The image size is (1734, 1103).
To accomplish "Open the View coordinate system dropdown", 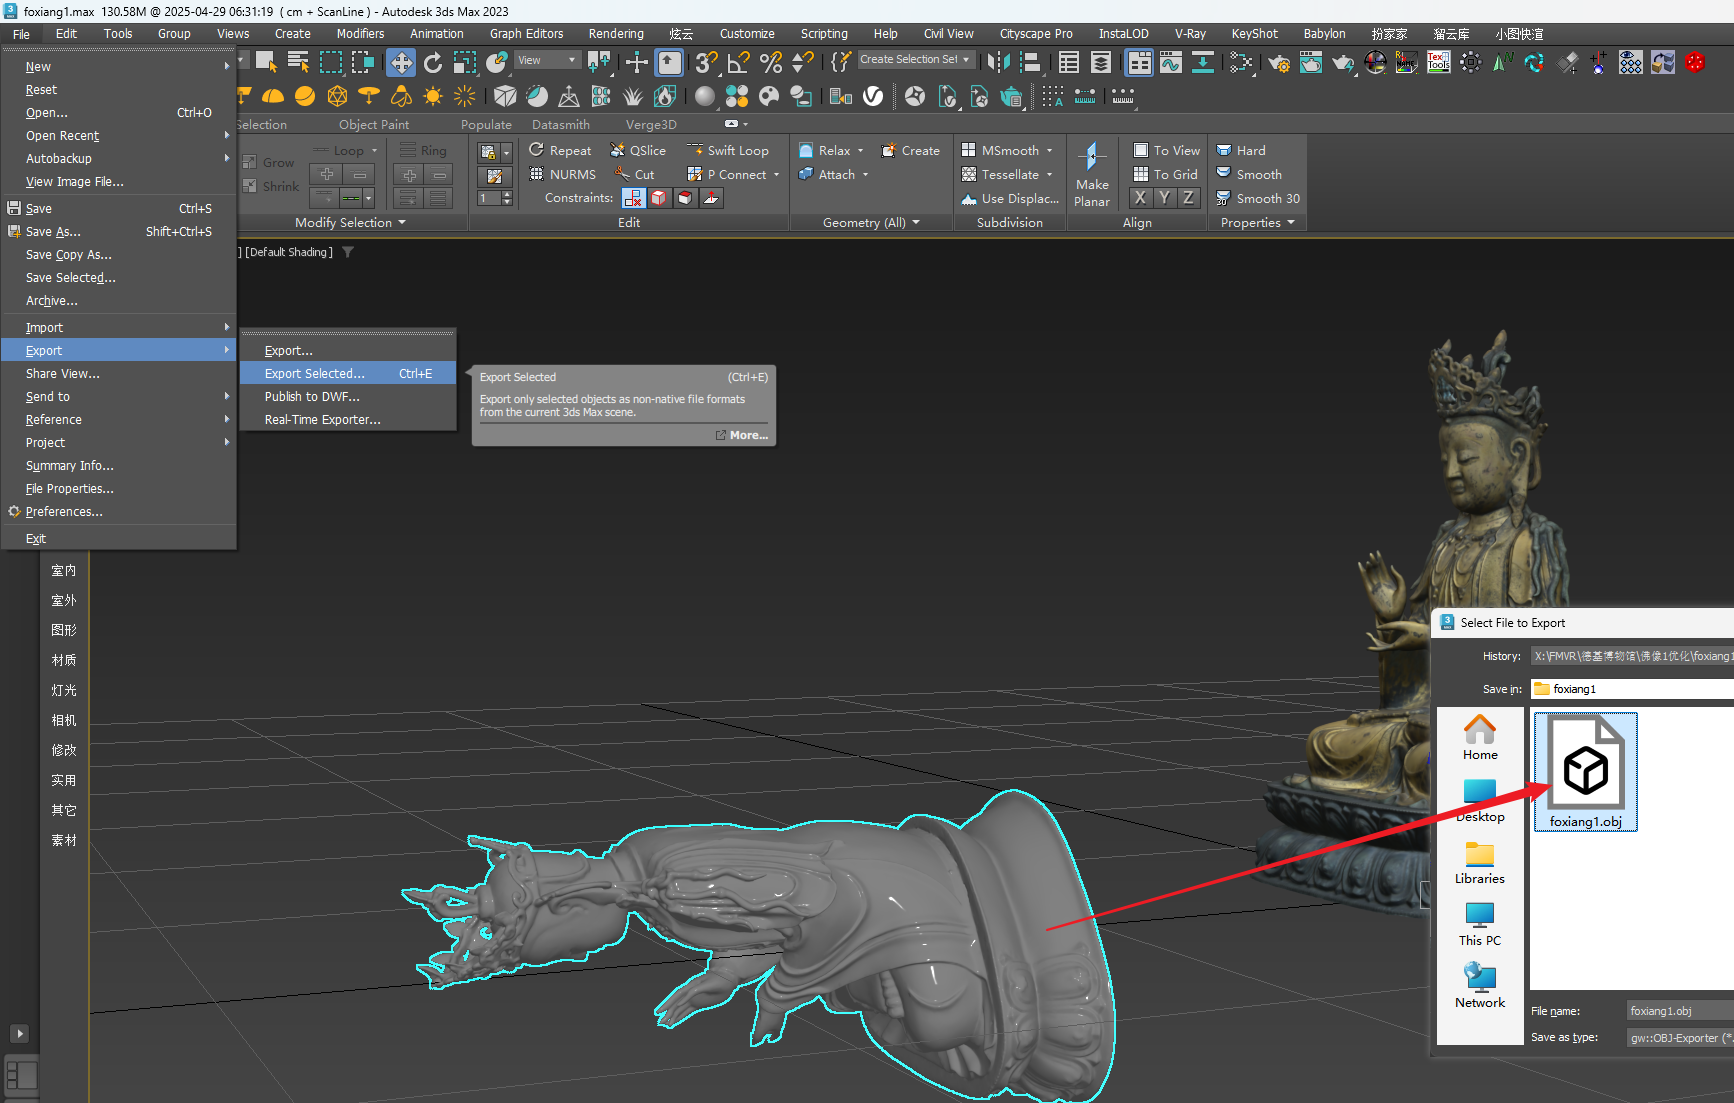I will click(546, 60).
